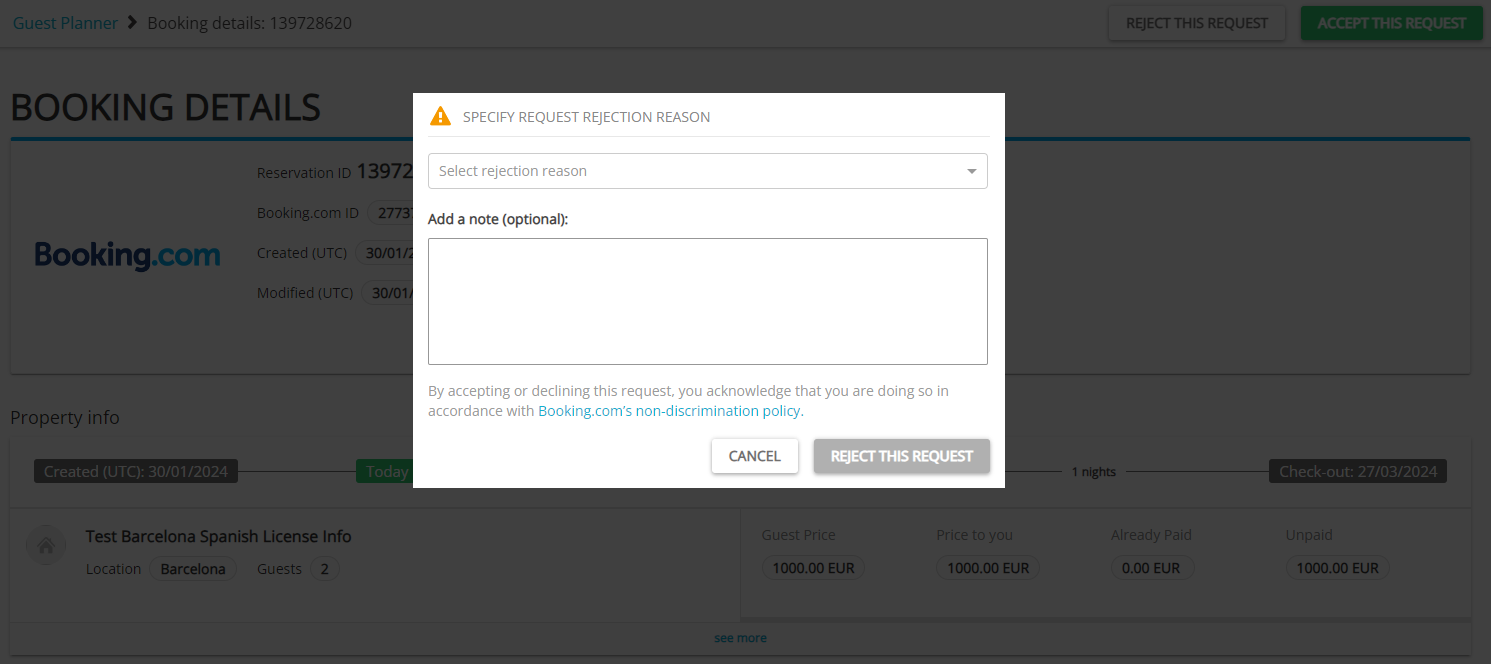The height and width of the screenshot is (664, 1491).
Task: Click the Unpaid 1000.00 EUR value
Action: coord(1337,568)
